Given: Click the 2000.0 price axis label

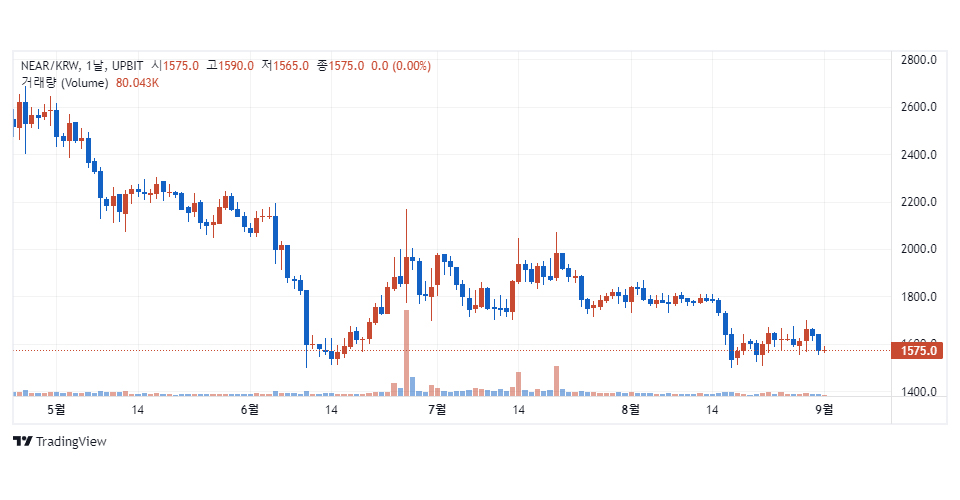Looking at the screenshot, I should (917, 249).
